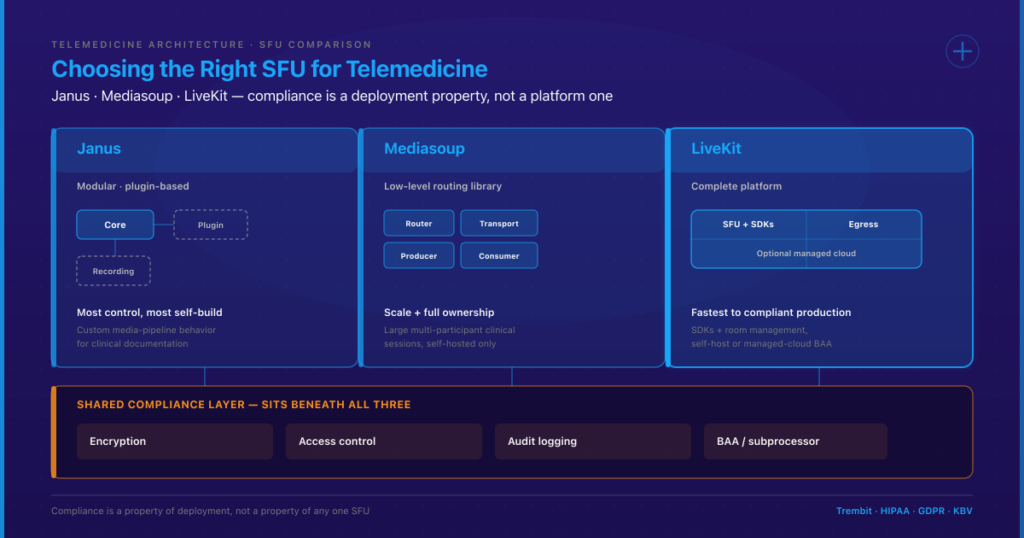Screen dimensions: 1024x538
Task: Click 'Trembit · HIPAA · GDPR · KBV' footer text
Action: pos(904,511)
